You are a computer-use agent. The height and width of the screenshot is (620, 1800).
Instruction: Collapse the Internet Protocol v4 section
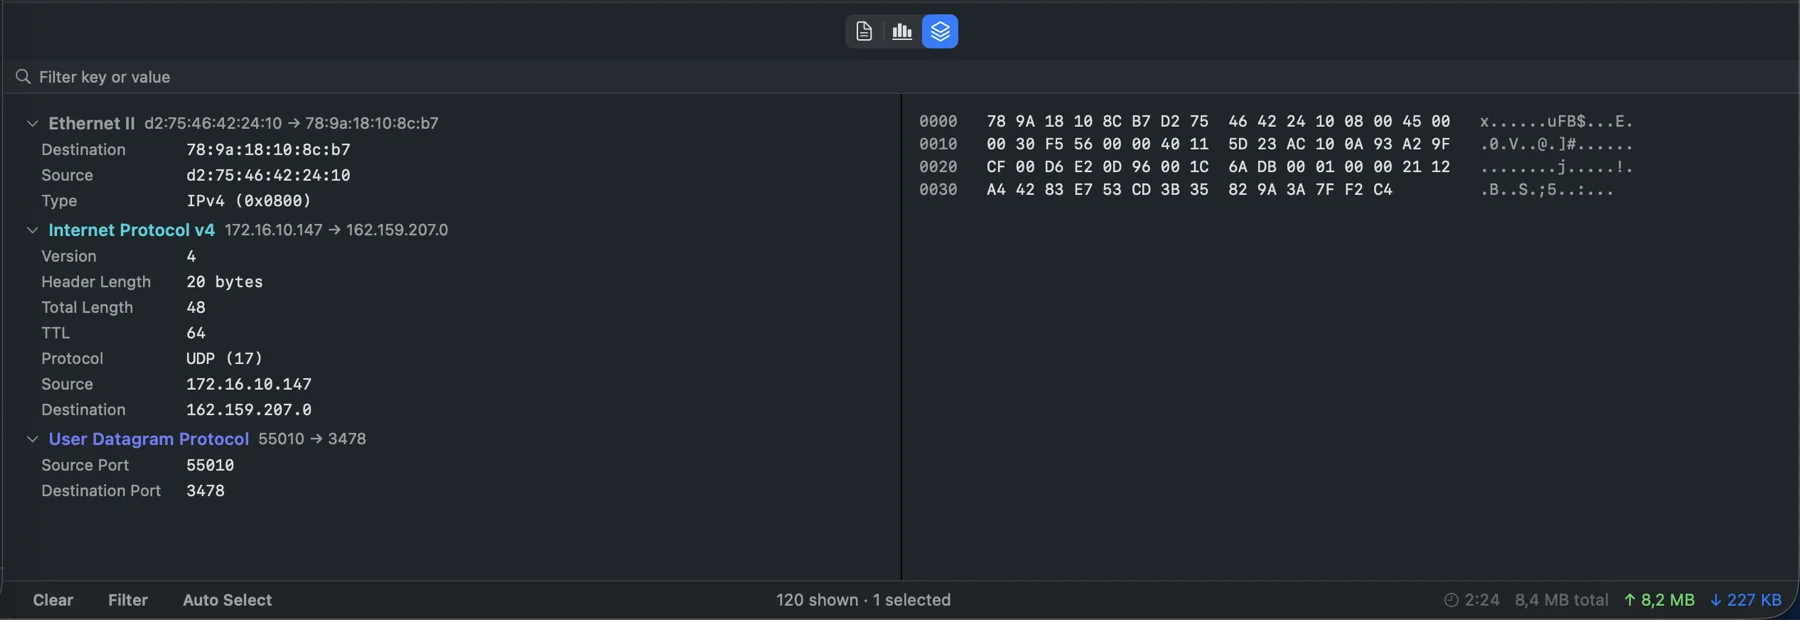[32, 230]
